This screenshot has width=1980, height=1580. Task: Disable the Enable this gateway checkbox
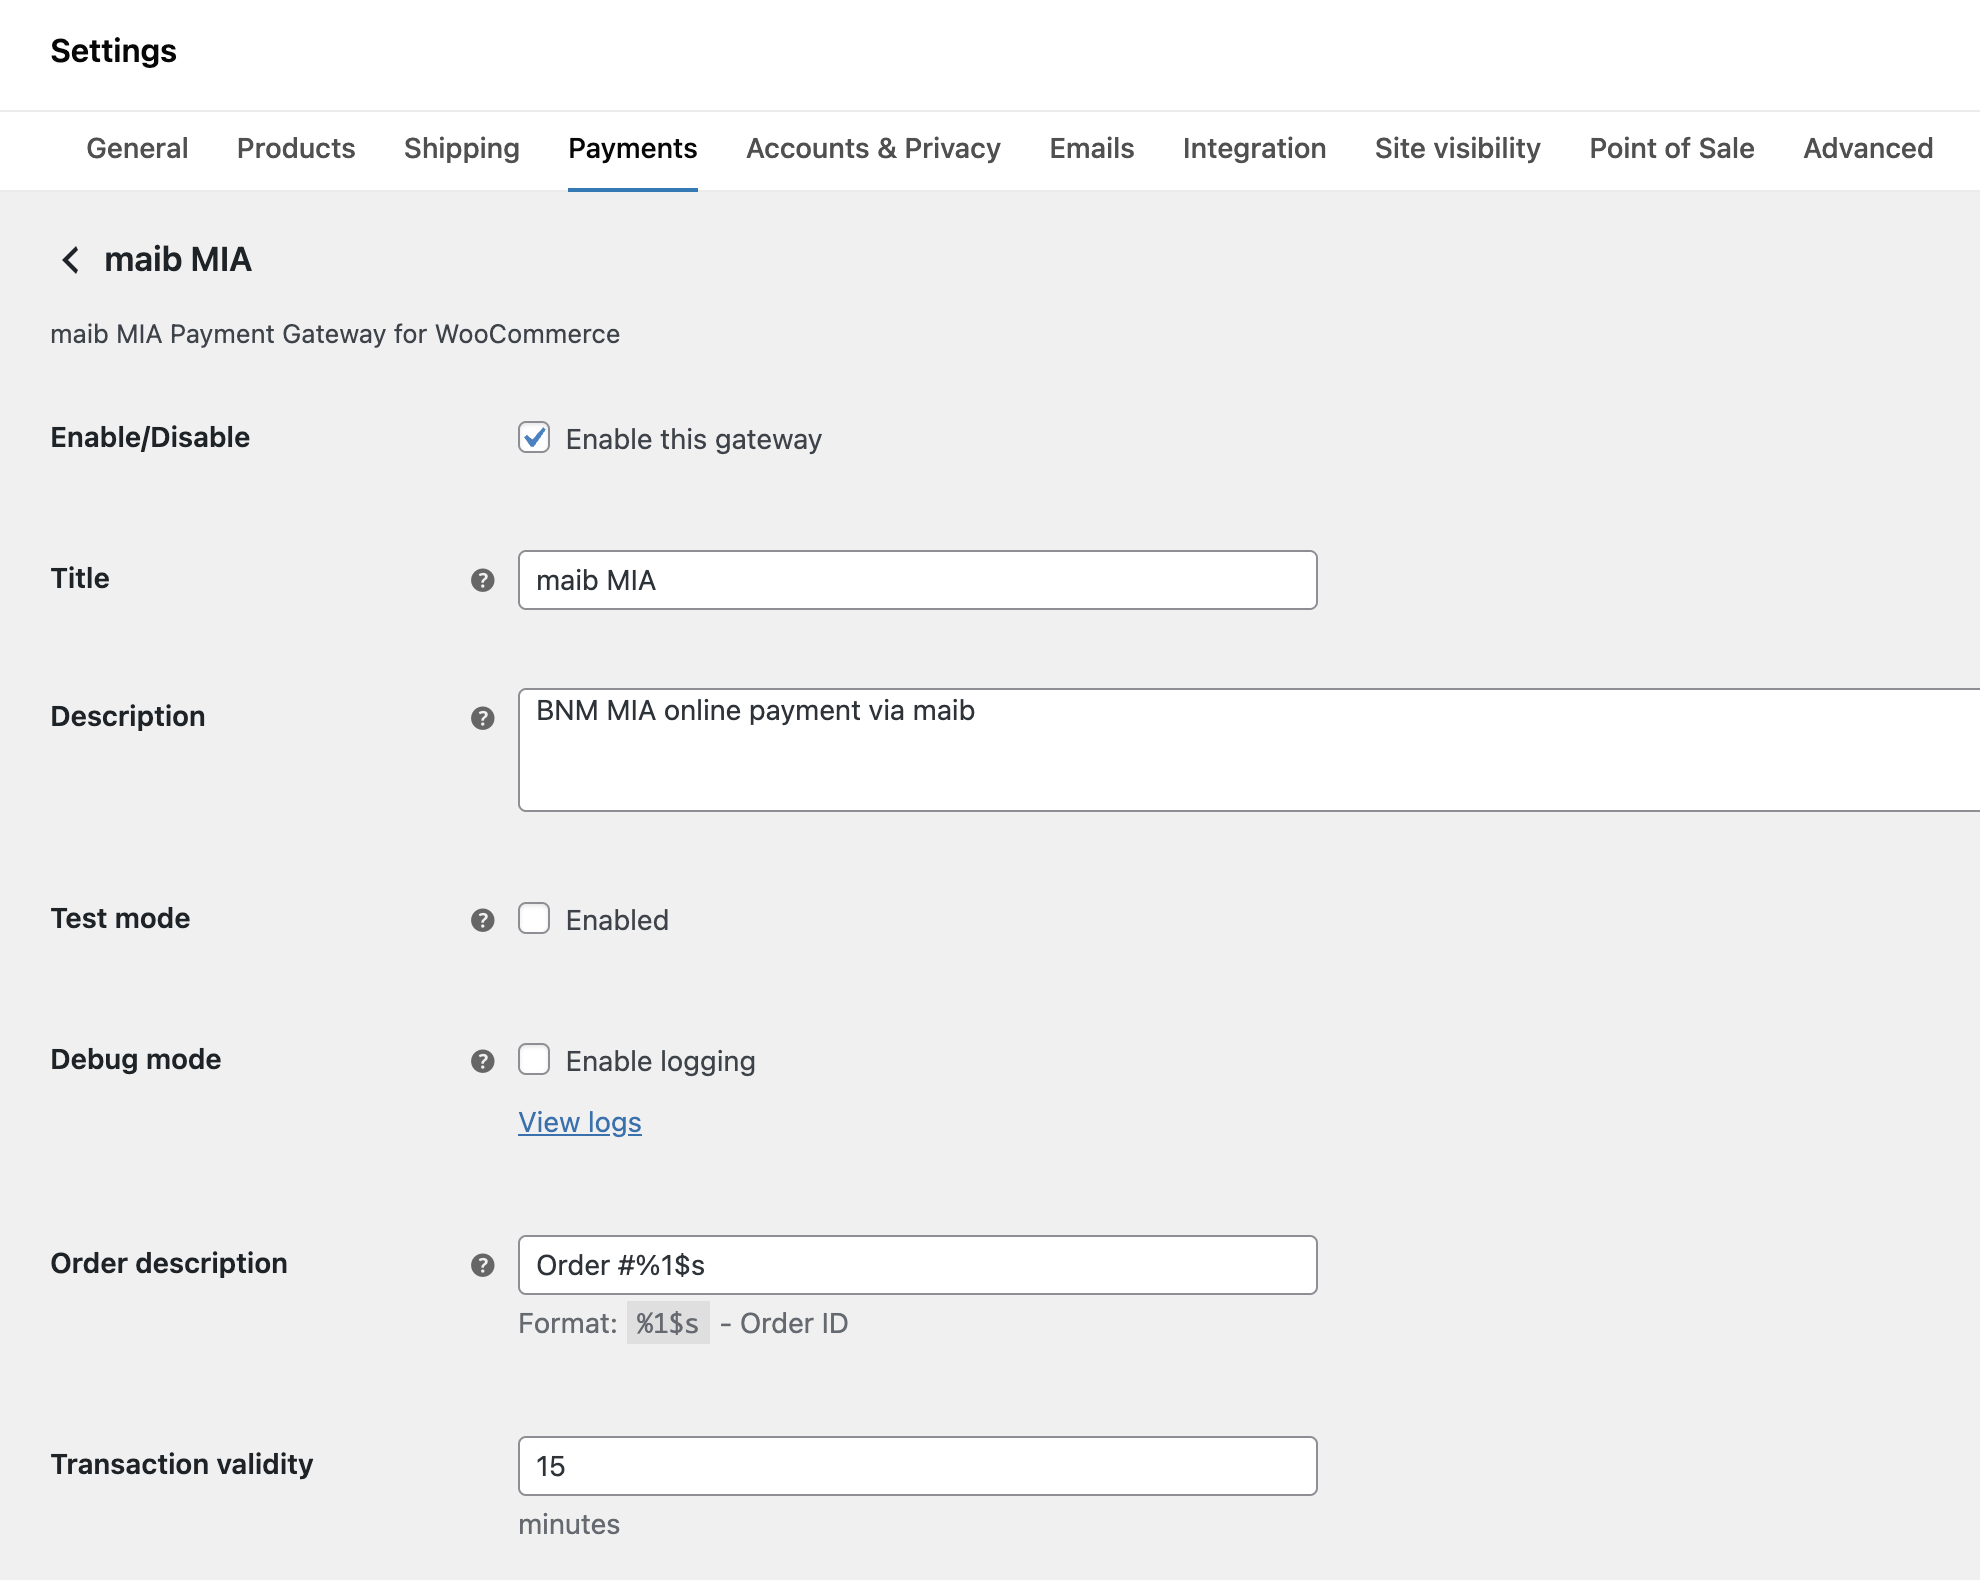tap(534, 438)
